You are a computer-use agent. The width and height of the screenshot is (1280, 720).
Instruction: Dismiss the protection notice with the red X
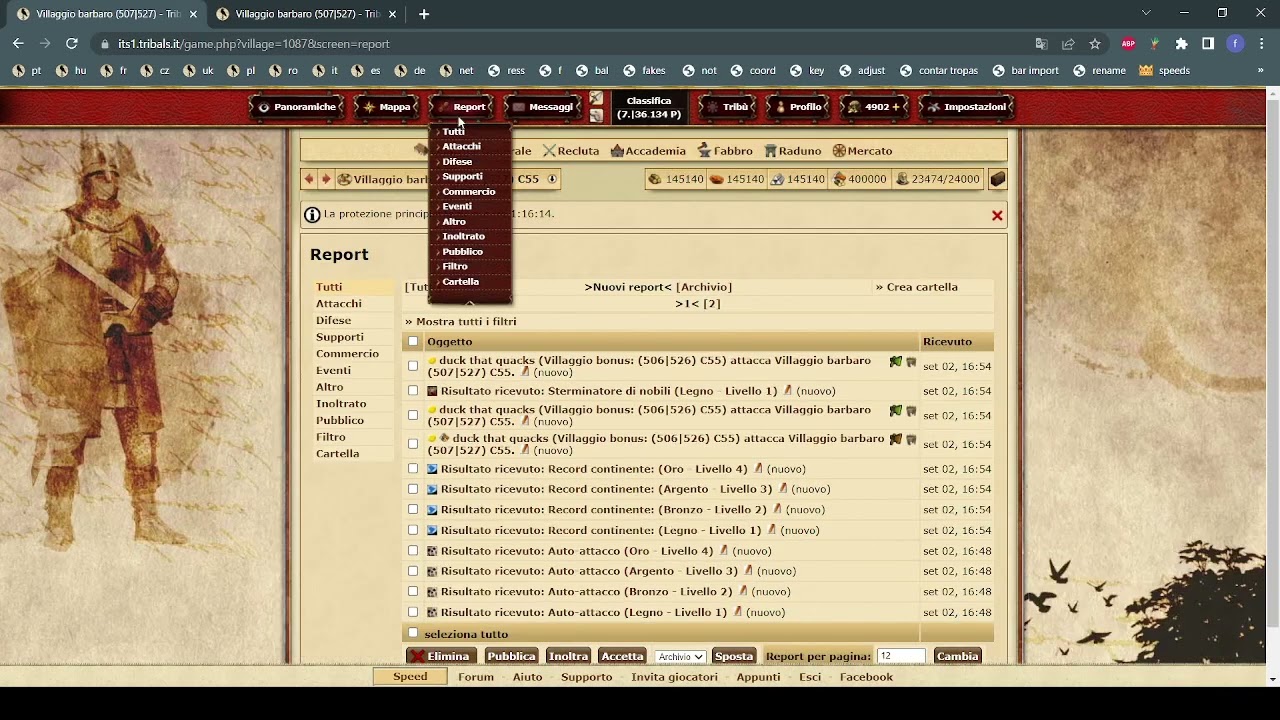(997, 215)
